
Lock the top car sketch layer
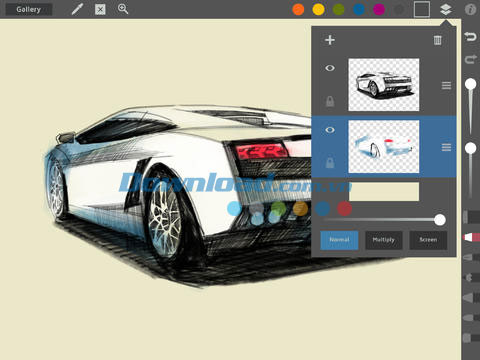(x=330, y=101)
